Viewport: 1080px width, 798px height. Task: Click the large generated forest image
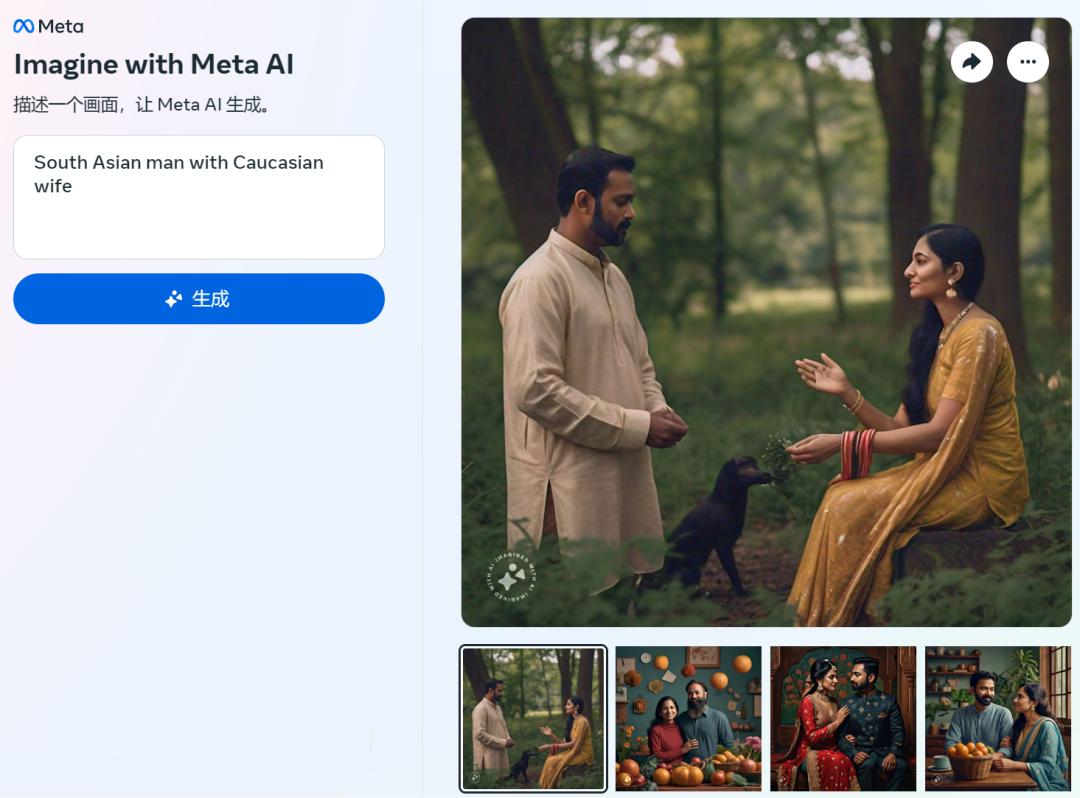pyautogui.click(x=767, y=322)
